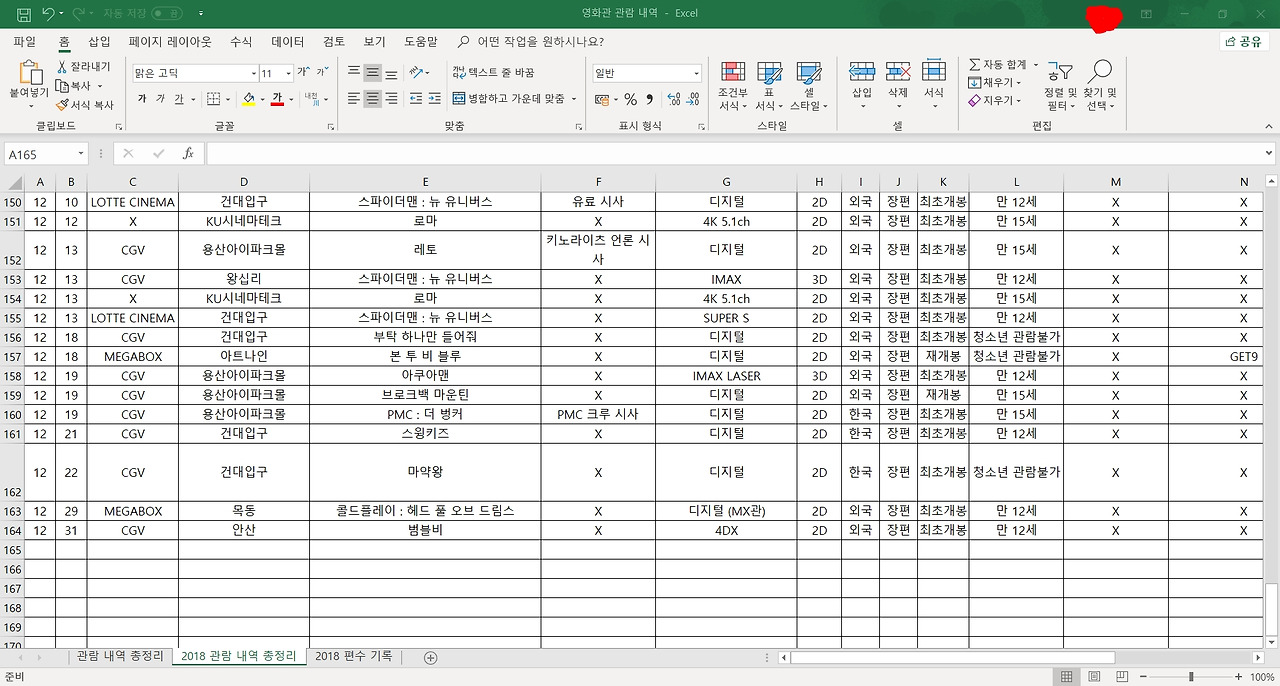Screen dimensions: 1280x686
Task: Align text left
Action: pyautogui.click(x=354, y=99)
